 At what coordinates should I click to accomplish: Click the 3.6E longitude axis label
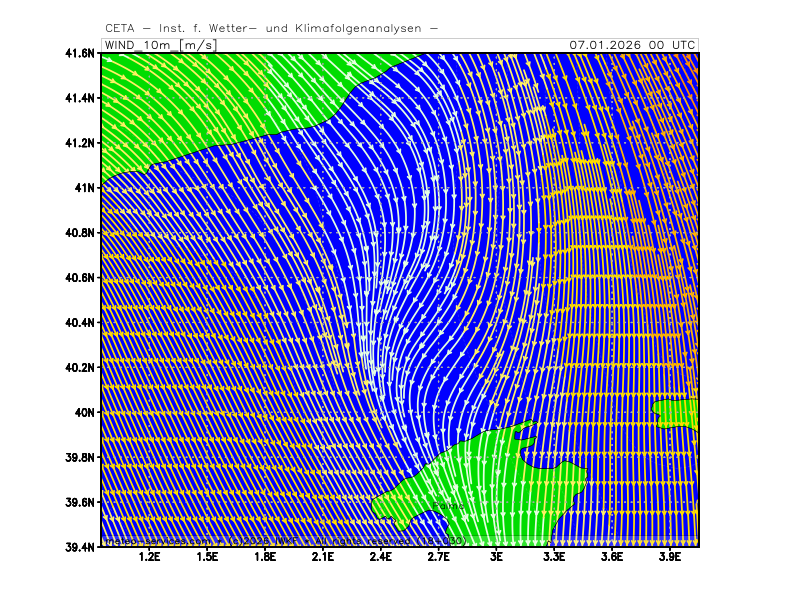tap(611, 557)
